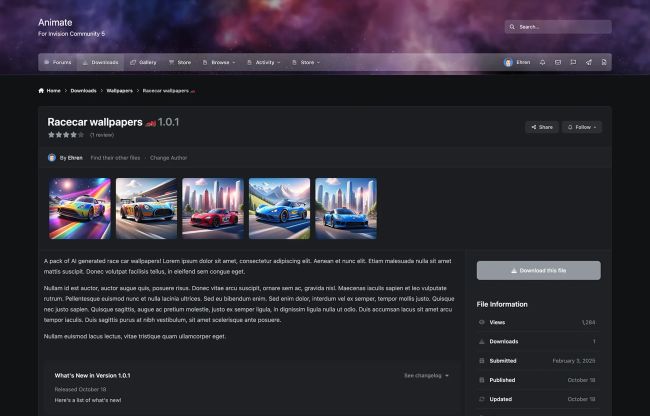Click Find their other files link
The width and height of the screenshot is (650, 416).
[115, 158]
